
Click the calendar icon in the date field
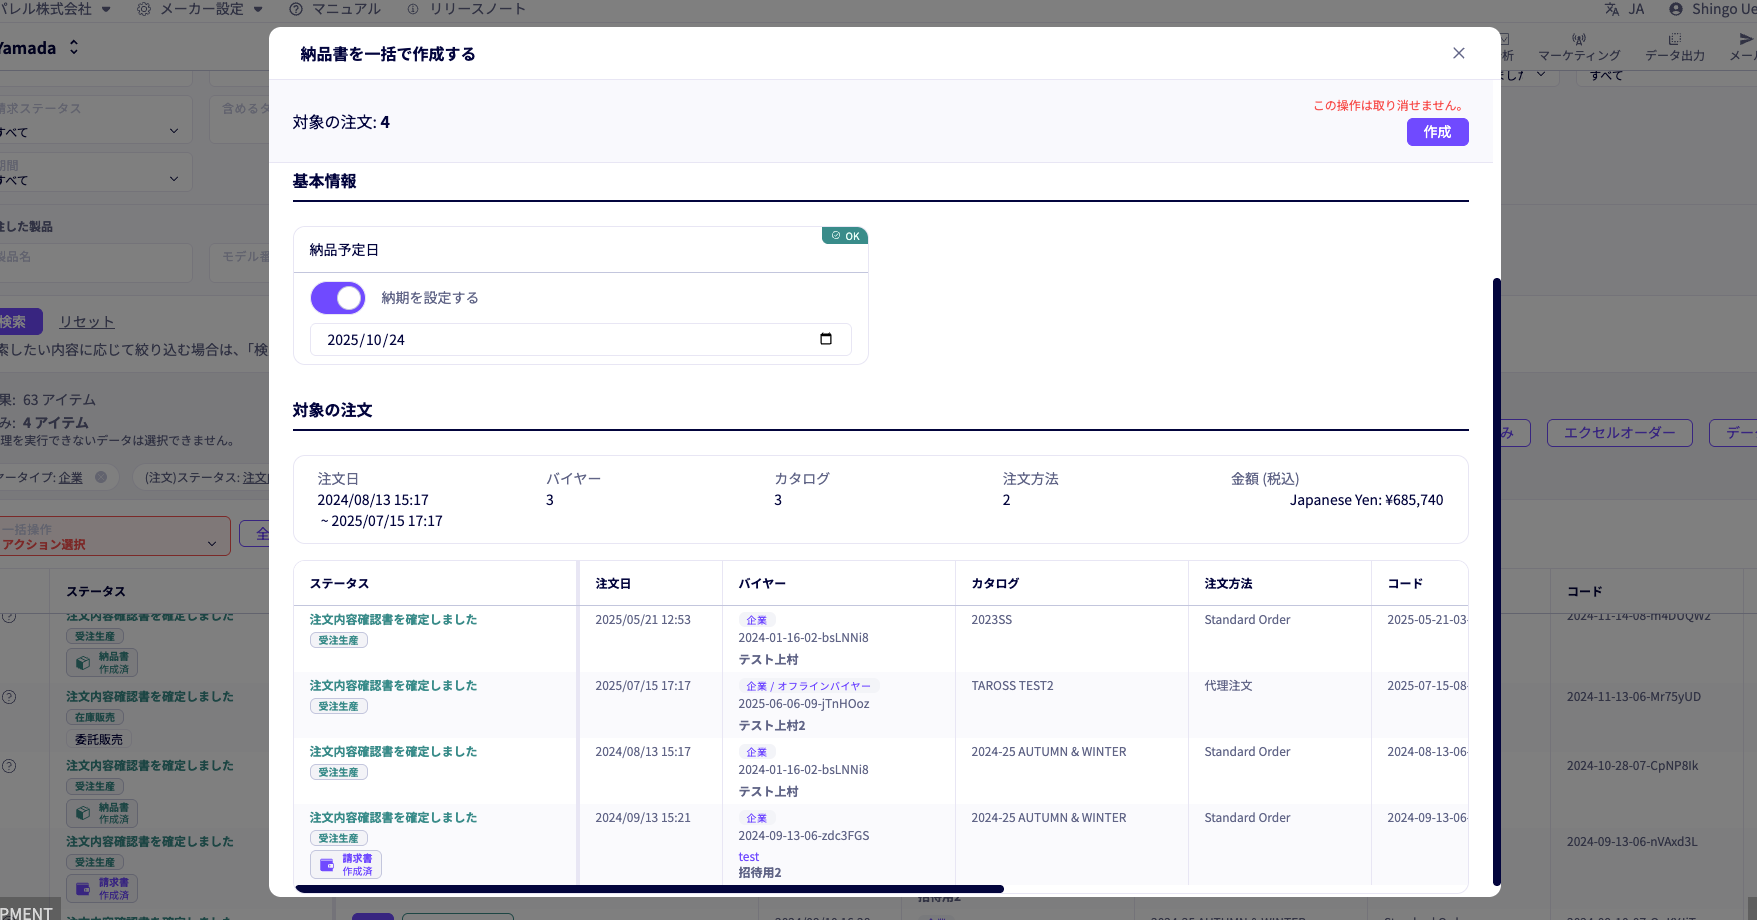(x=825, y=339)
